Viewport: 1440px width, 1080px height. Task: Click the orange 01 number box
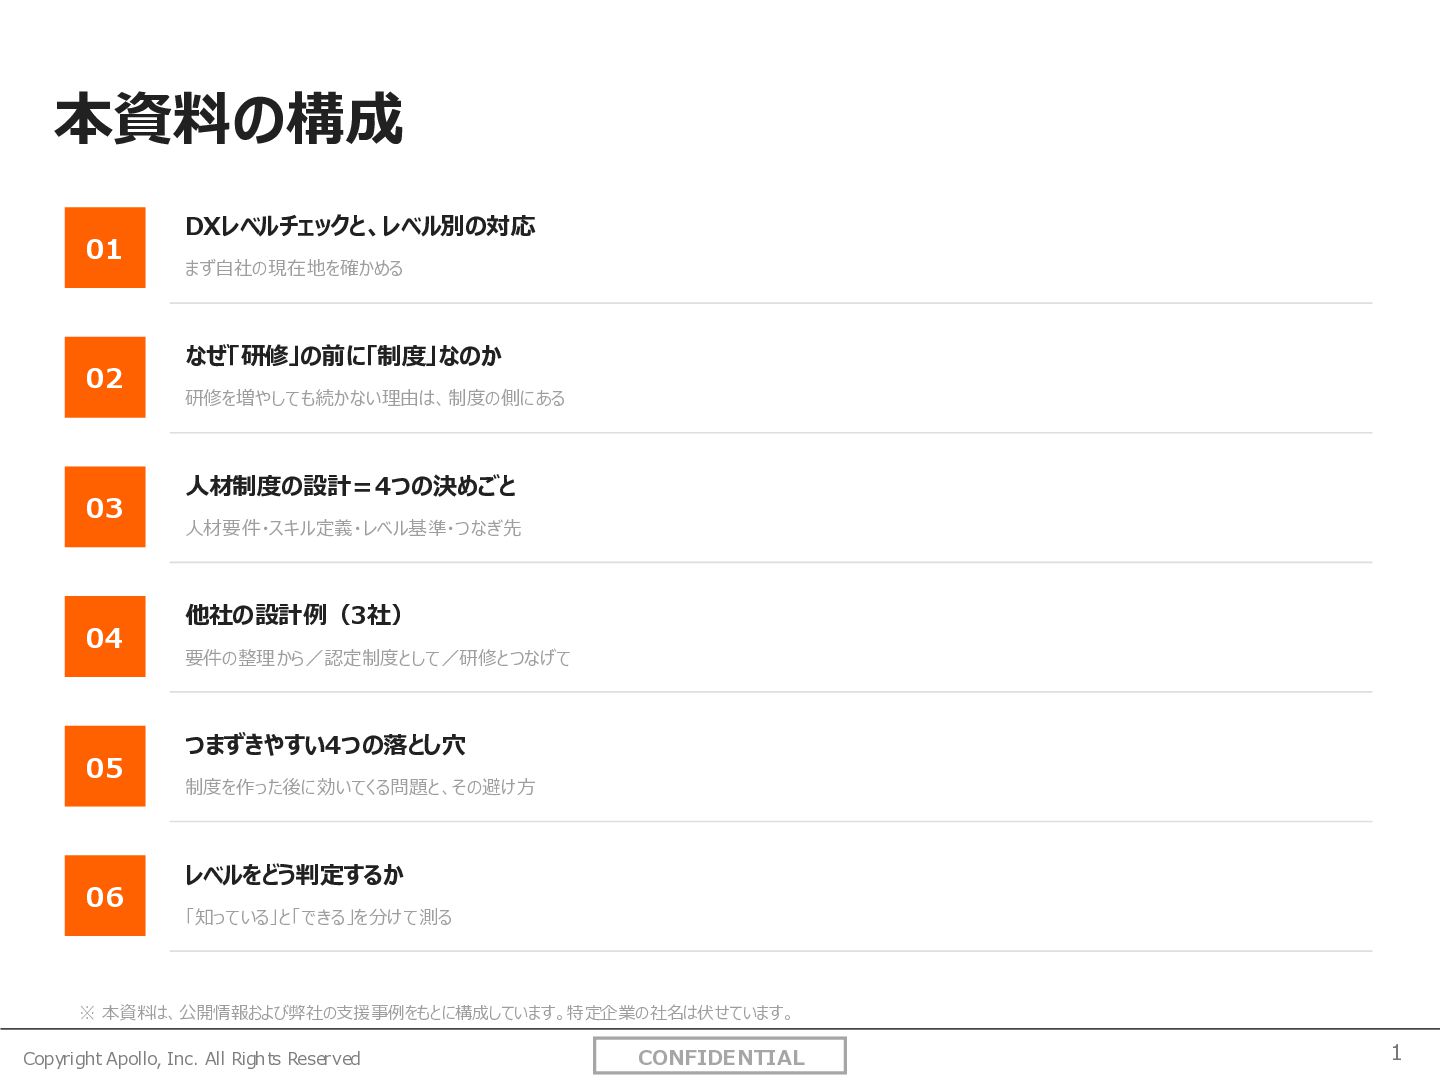(x=105, y=248)
